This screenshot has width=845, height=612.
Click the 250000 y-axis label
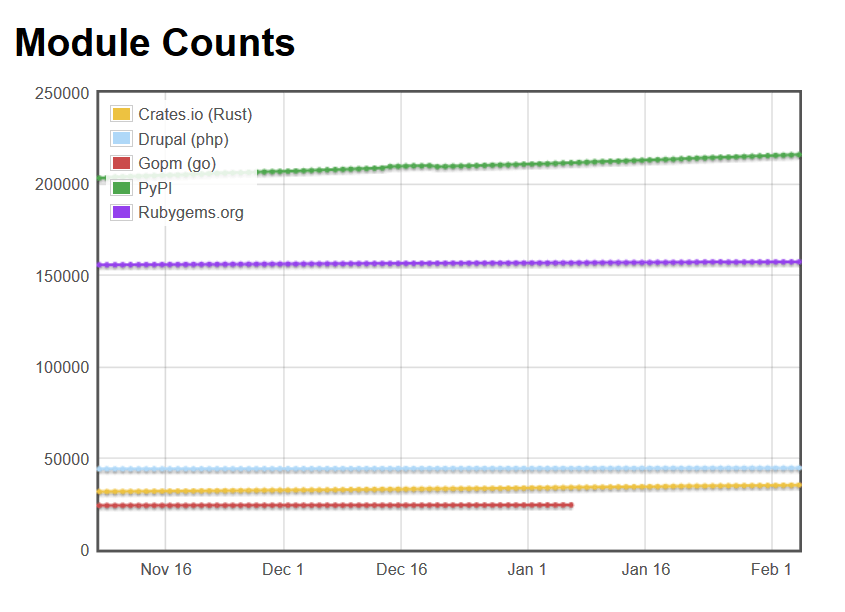(62, 93)
